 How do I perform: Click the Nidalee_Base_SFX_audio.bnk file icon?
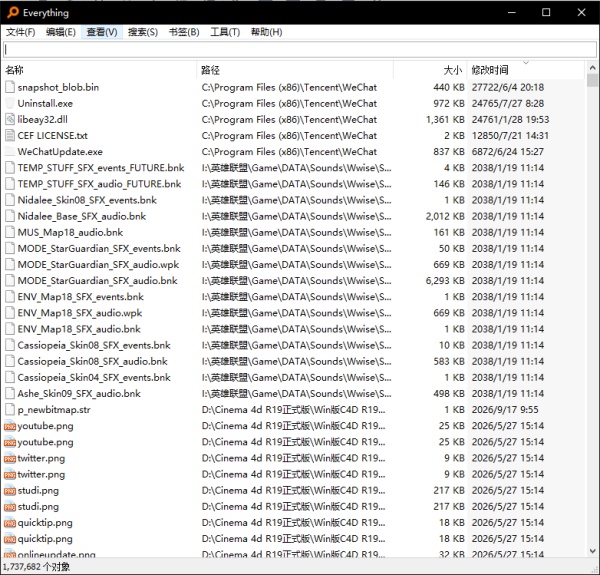click(10, 216)
